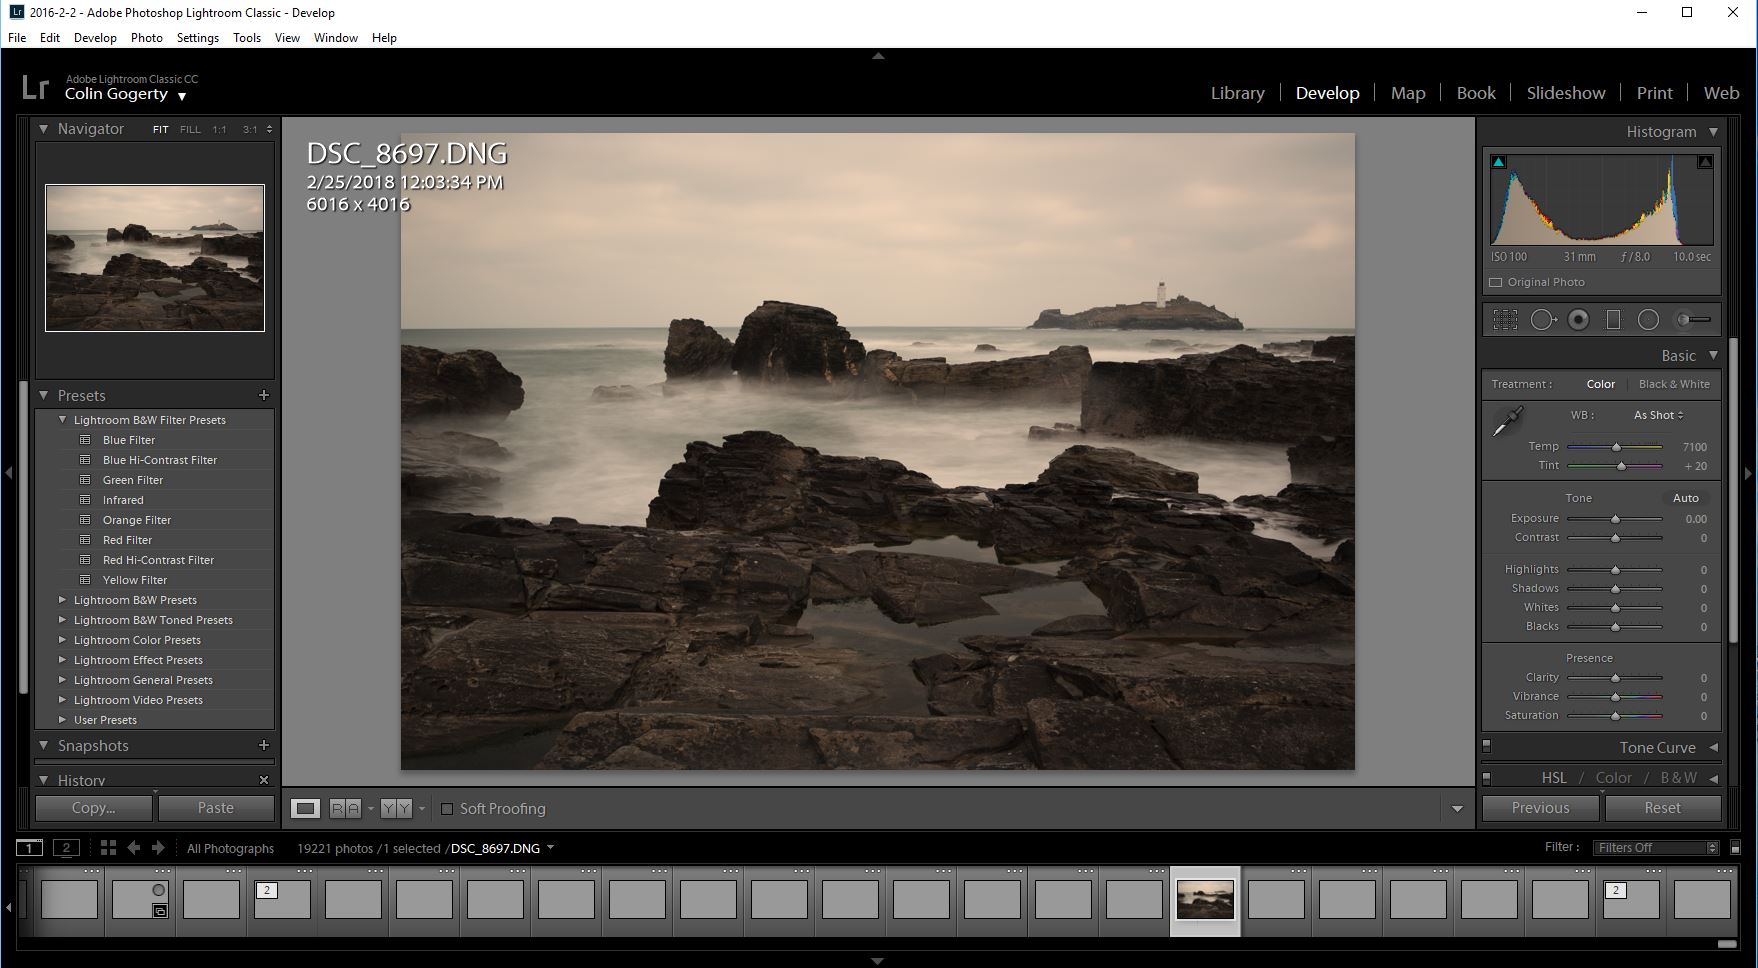Collapse Lightroom B&W Filter Presets folder
This screenshot has height=968, width=1758.
point(62,420)
